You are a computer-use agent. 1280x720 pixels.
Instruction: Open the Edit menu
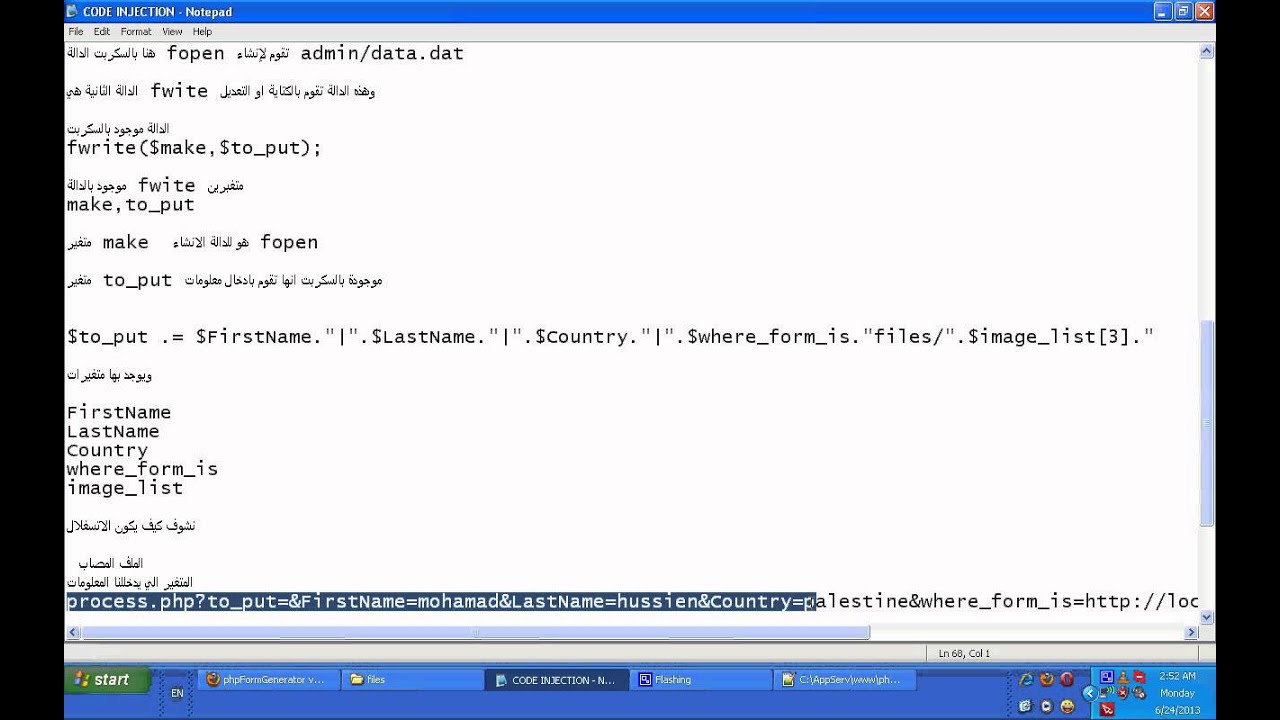point(102,32)
